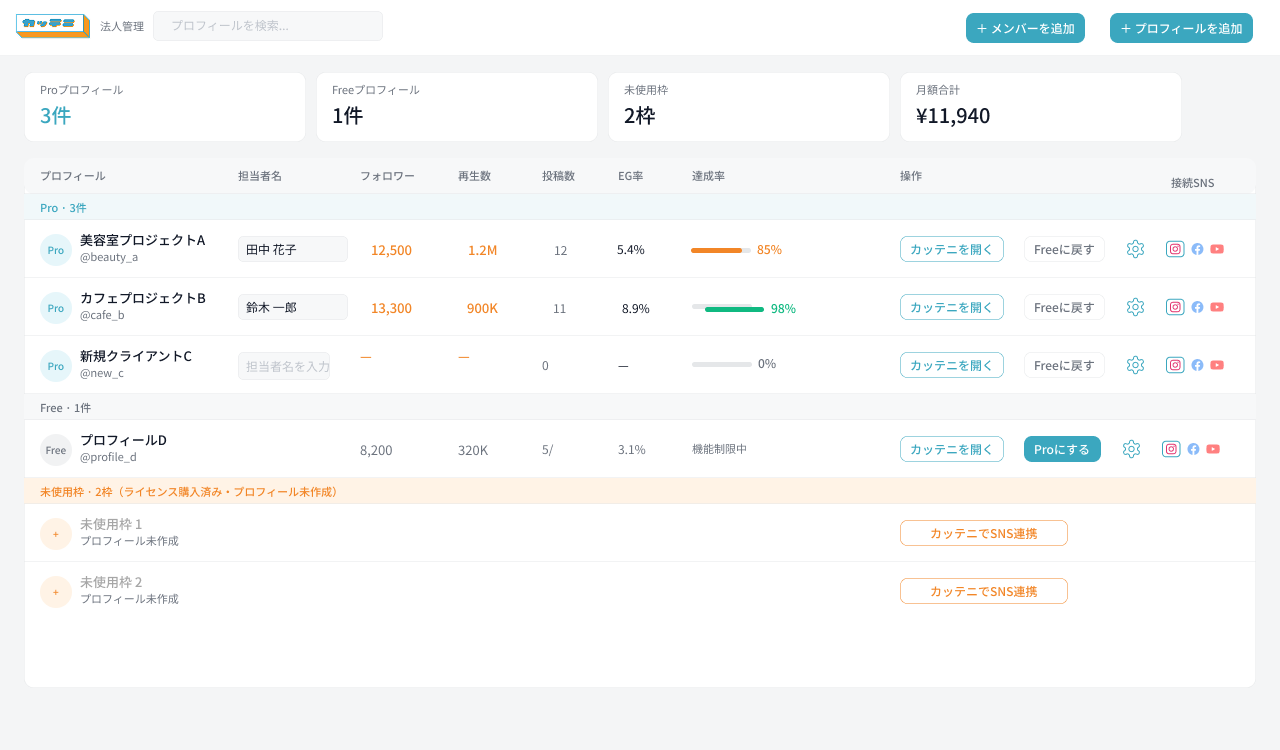Image resolution: width=1280 pixels, height=750 pixels.
Task: Open settings gear for カフェプロジェクトB
Action: pos(1135,307)
